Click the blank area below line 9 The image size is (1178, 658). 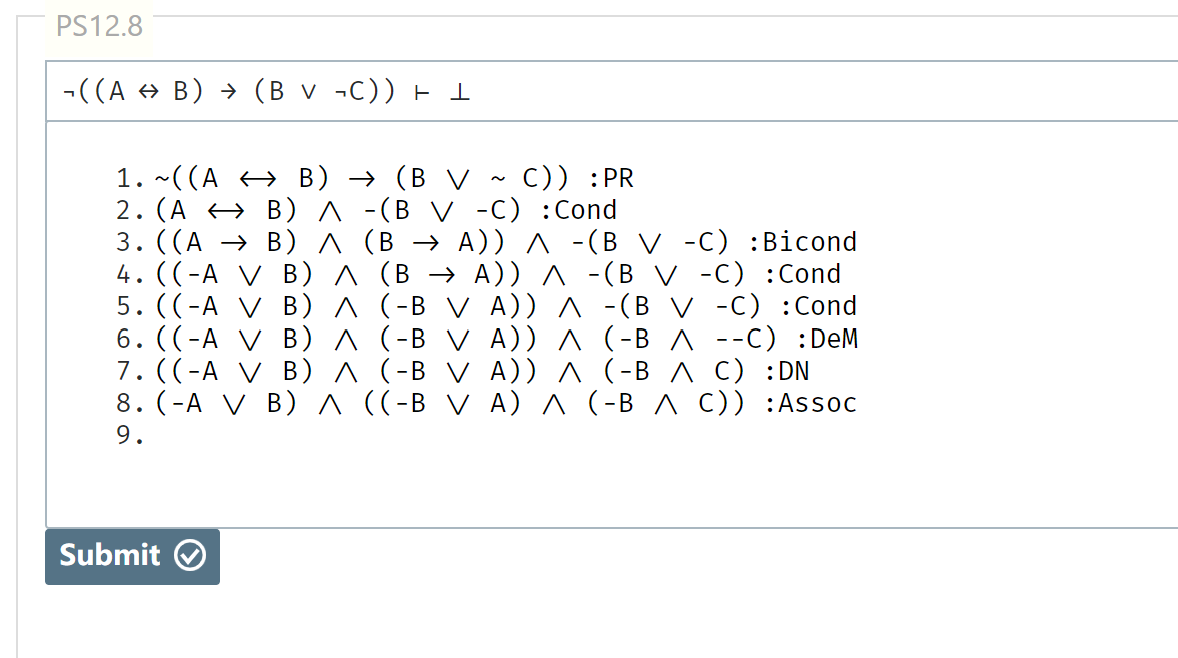point(601,488)
